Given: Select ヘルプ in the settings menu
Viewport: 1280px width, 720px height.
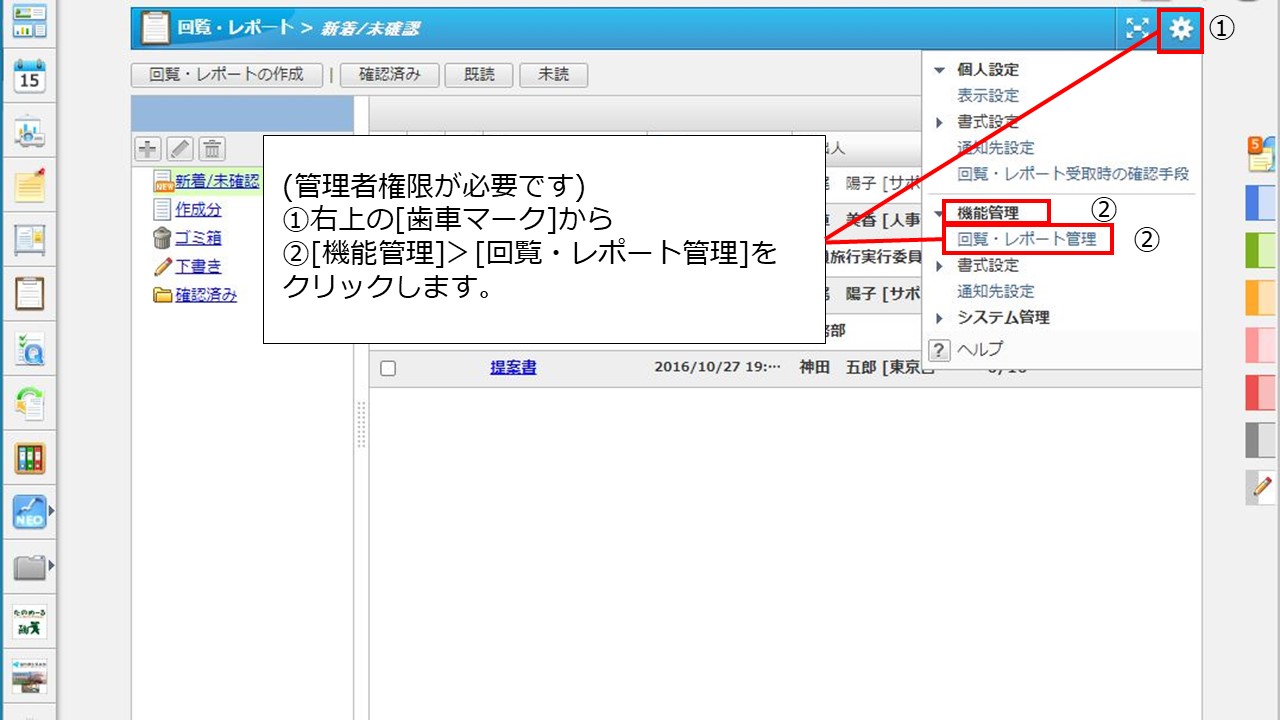Looking at the screenshot, I should (x=980, y=349).
